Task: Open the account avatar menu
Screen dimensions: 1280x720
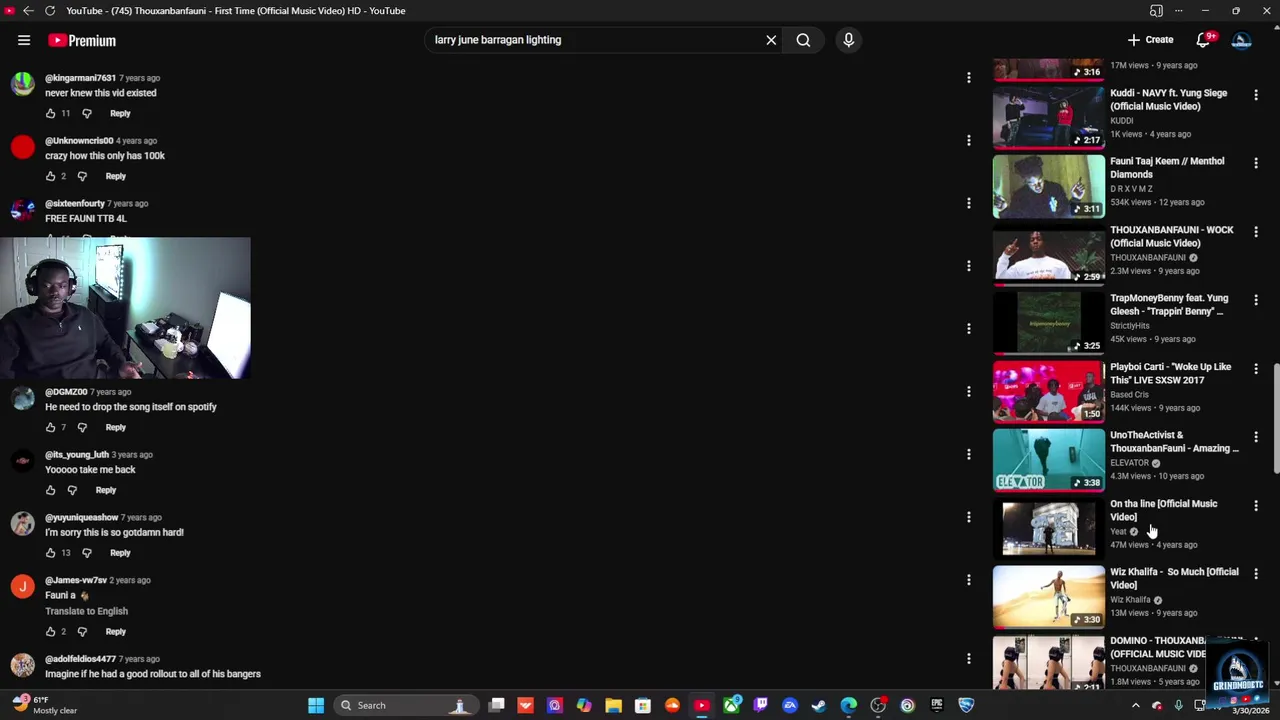Action: point(1241,40)
